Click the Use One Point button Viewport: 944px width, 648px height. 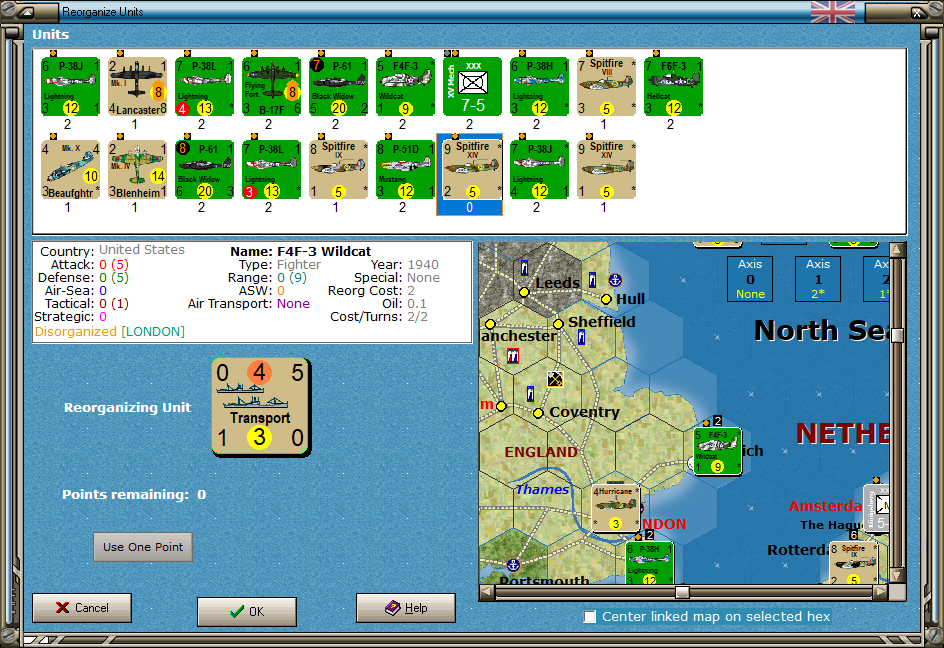(x=143, y=547)
